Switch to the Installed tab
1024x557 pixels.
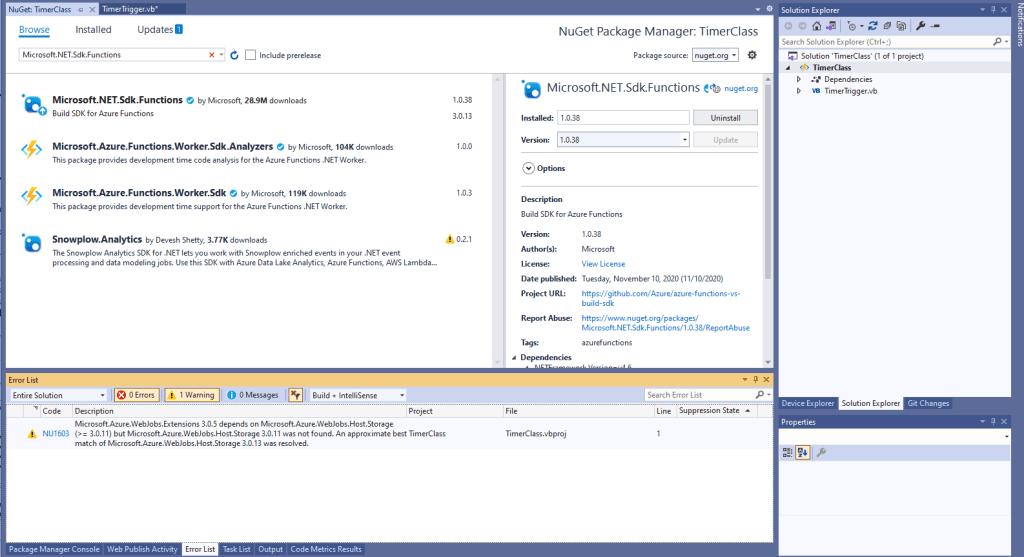coord(93,30)
